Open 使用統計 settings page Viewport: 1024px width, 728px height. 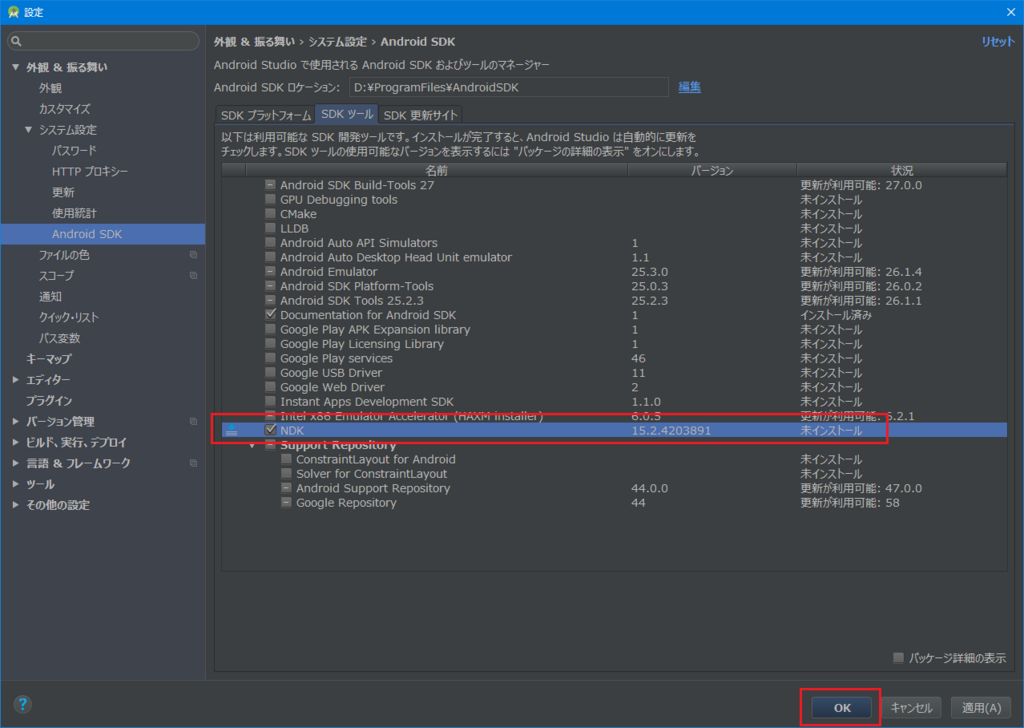click(74, 213)
